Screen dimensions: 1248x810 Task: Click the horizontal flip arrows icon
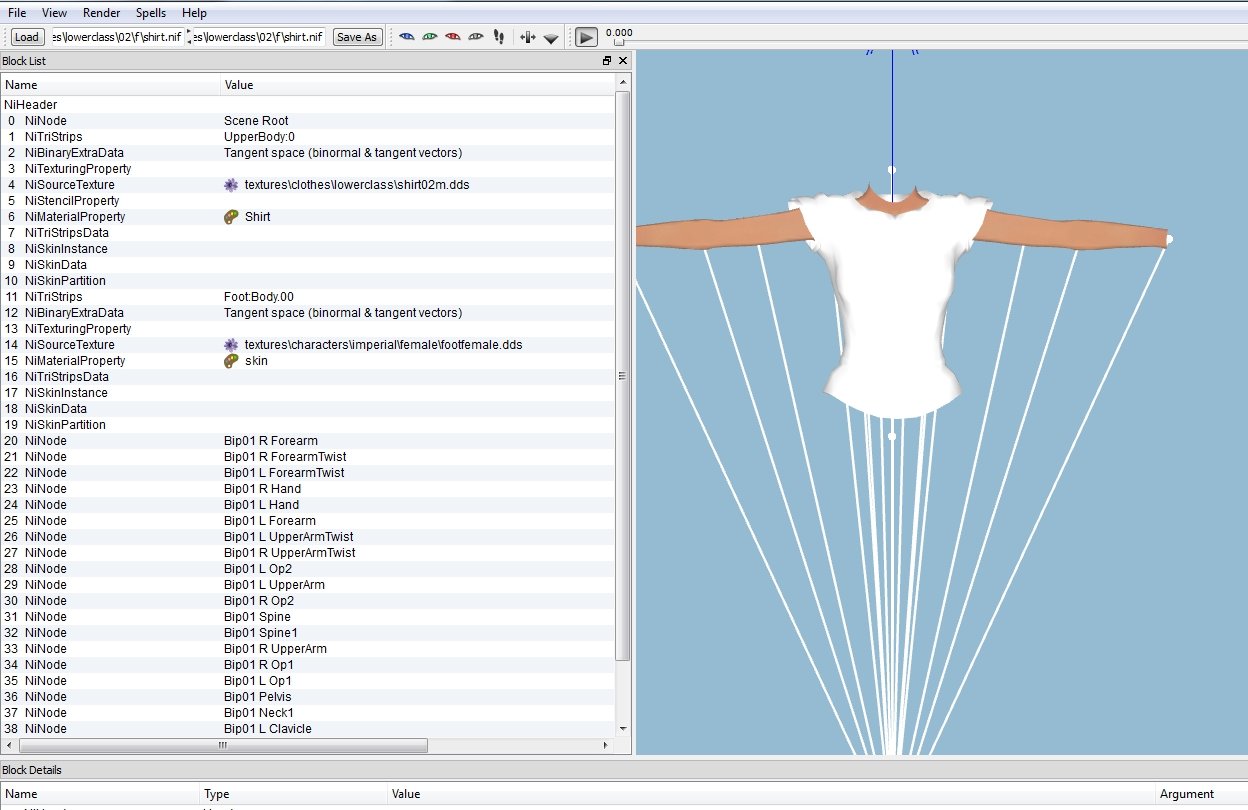[528, 37]
